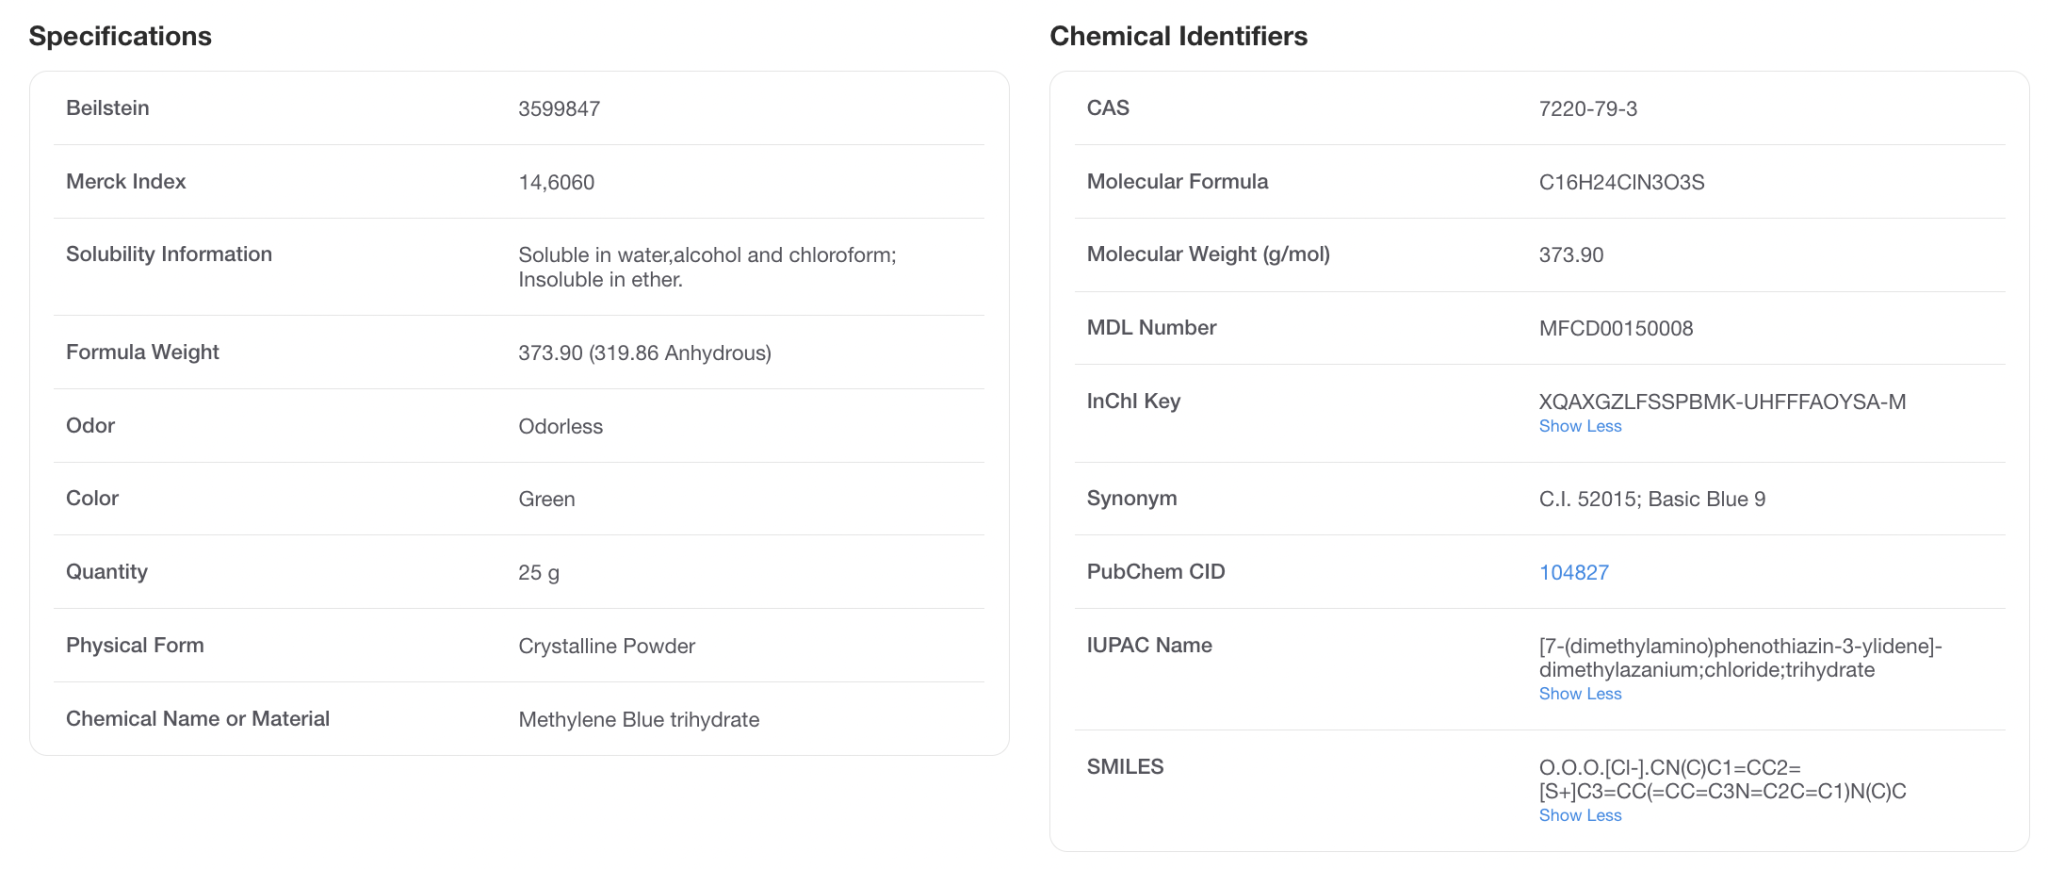2048x869 pixels.
Task: Select the Color value Green
Action: tap(547, 498)
